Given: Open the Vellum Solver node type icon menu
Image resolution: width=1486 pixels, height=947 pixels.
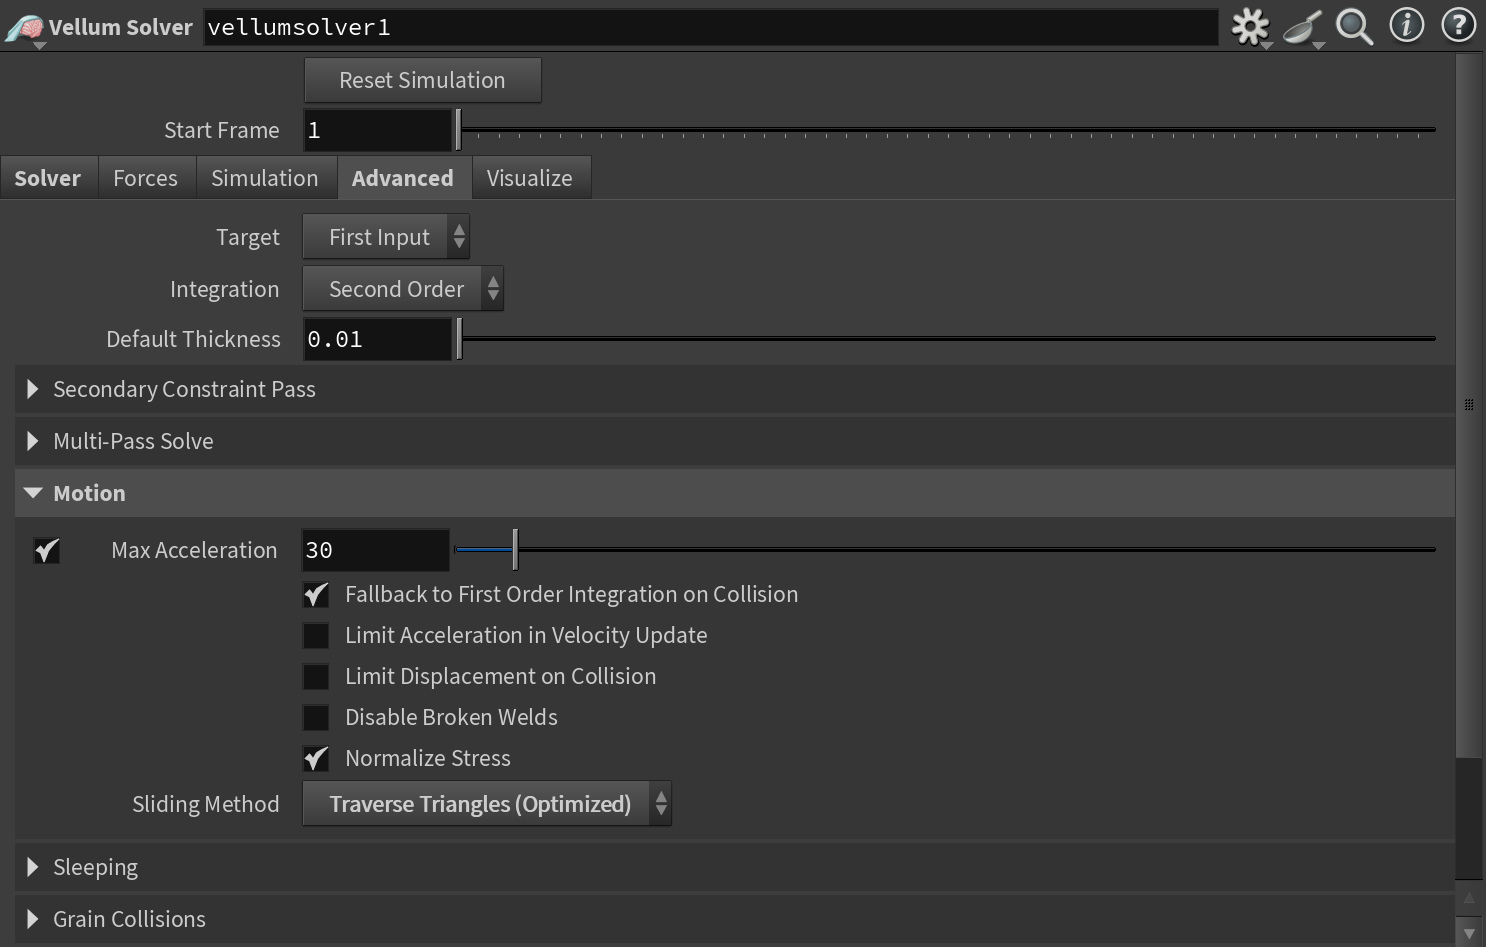Looking at the screenshot, I should 24,28.
